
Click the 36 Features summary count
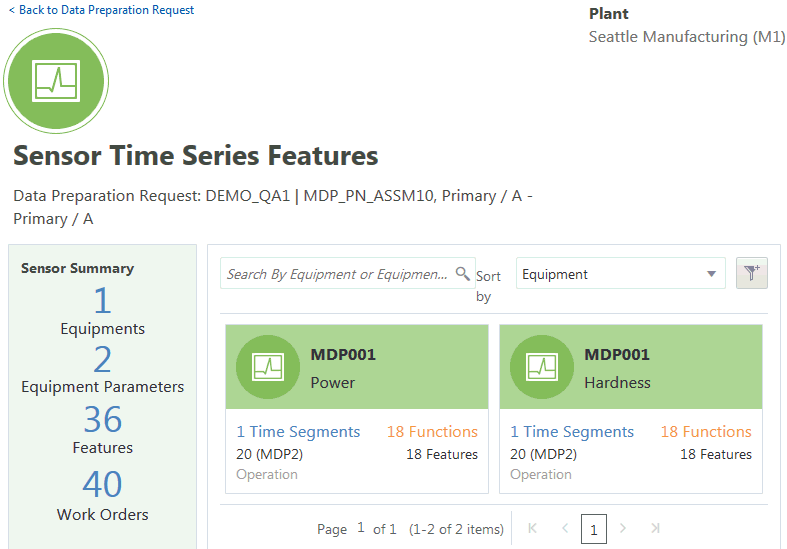click(x=102, y=420)
